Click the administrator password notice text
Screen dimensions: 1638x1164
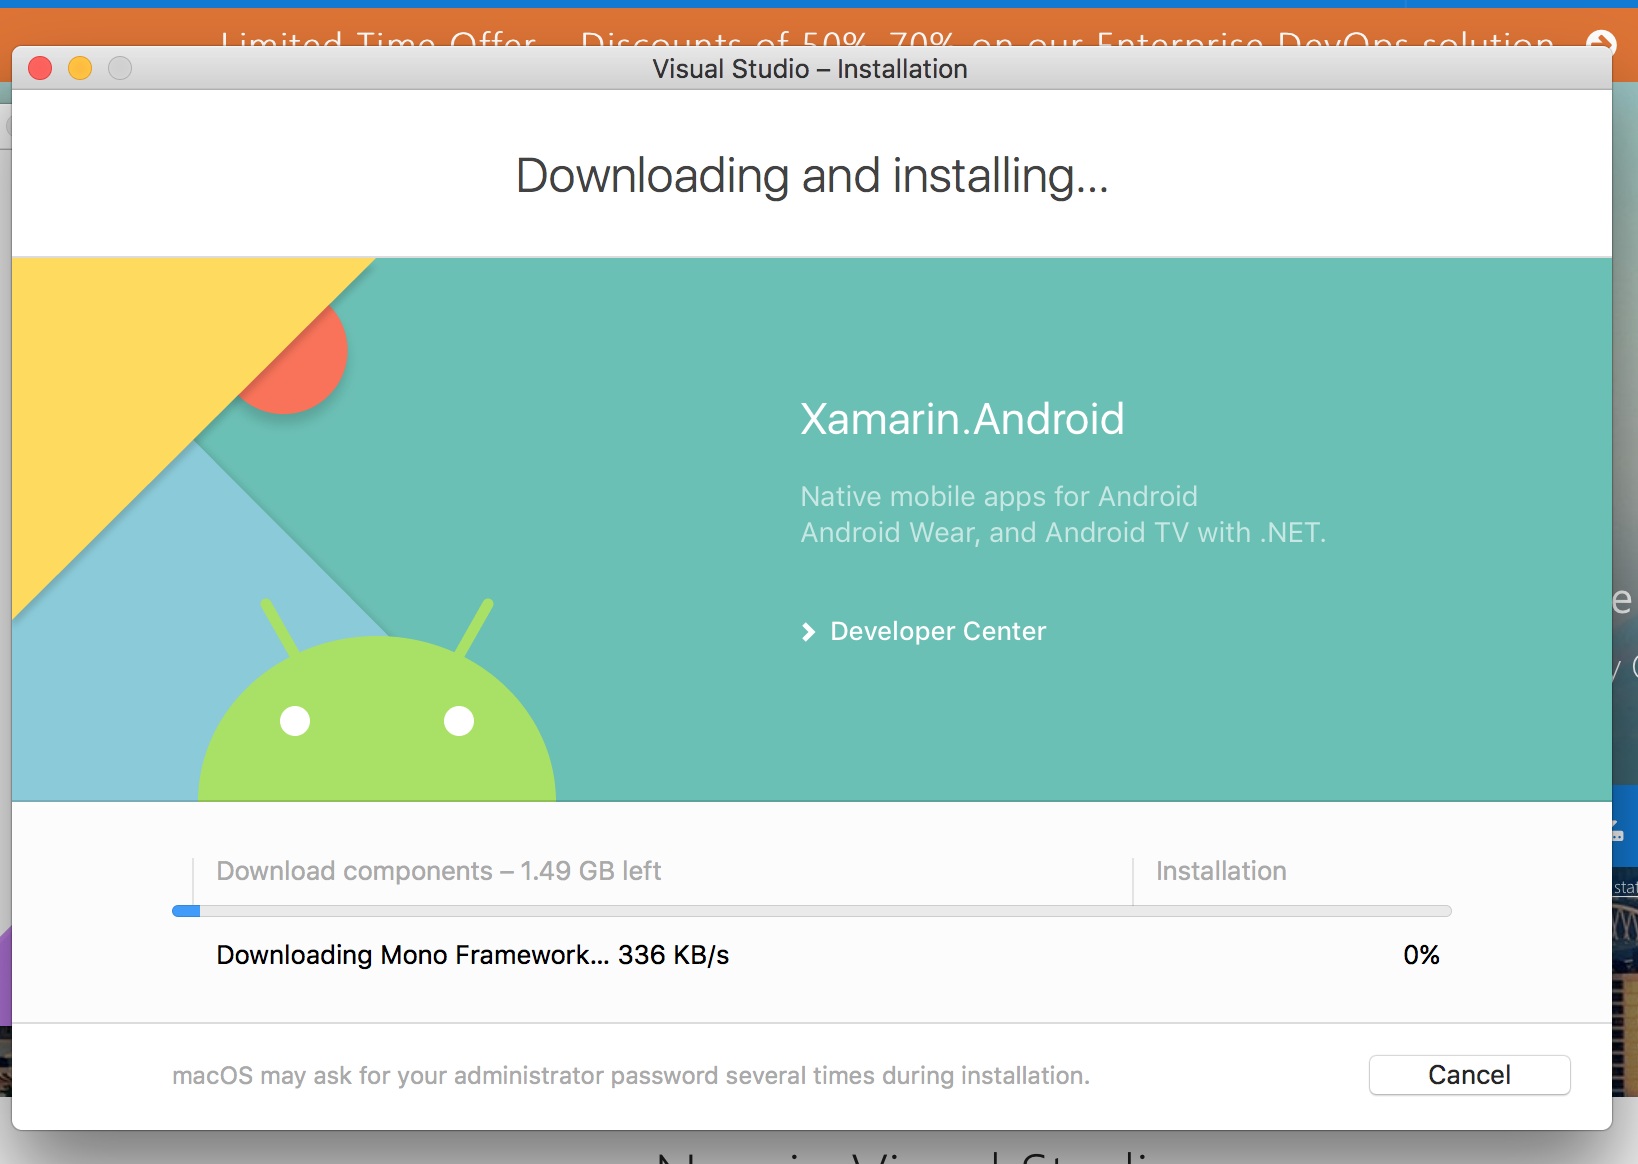(631, 1076)
